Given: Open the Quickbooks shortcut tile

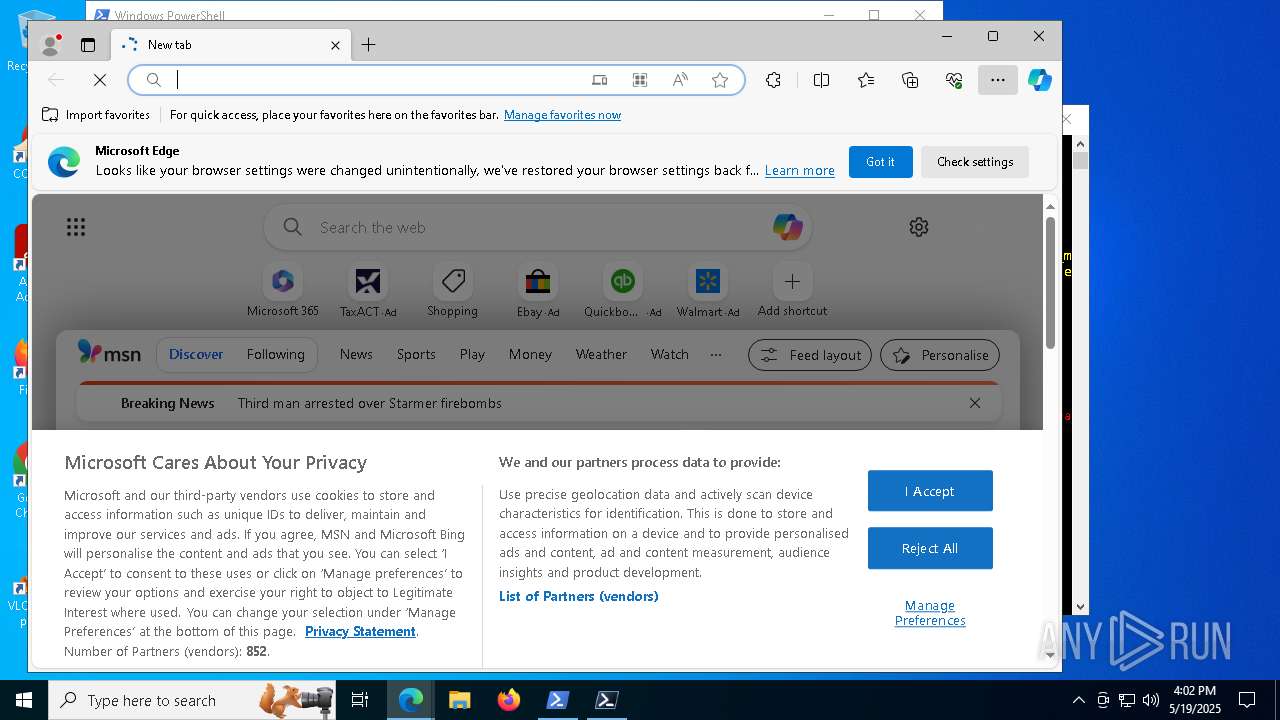Looking at the screenshot, I should (x=623, y=291).
